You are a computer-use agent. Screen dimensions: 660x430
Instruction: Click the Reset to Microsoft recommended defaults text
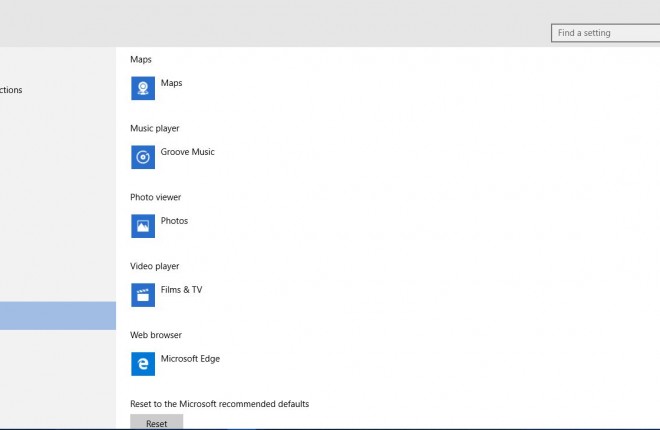[x=219, y=404]
